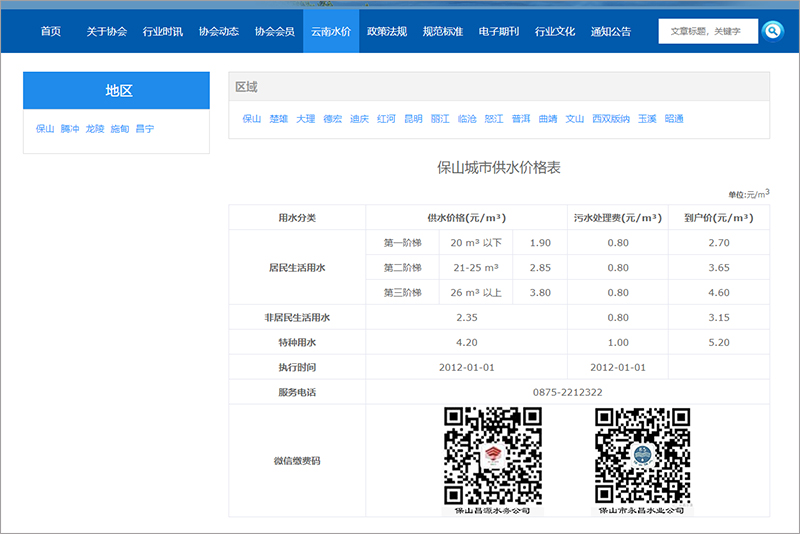Click the 地区 sidebar header
This screenshot has width=800, height=534.
coord(116,90)
